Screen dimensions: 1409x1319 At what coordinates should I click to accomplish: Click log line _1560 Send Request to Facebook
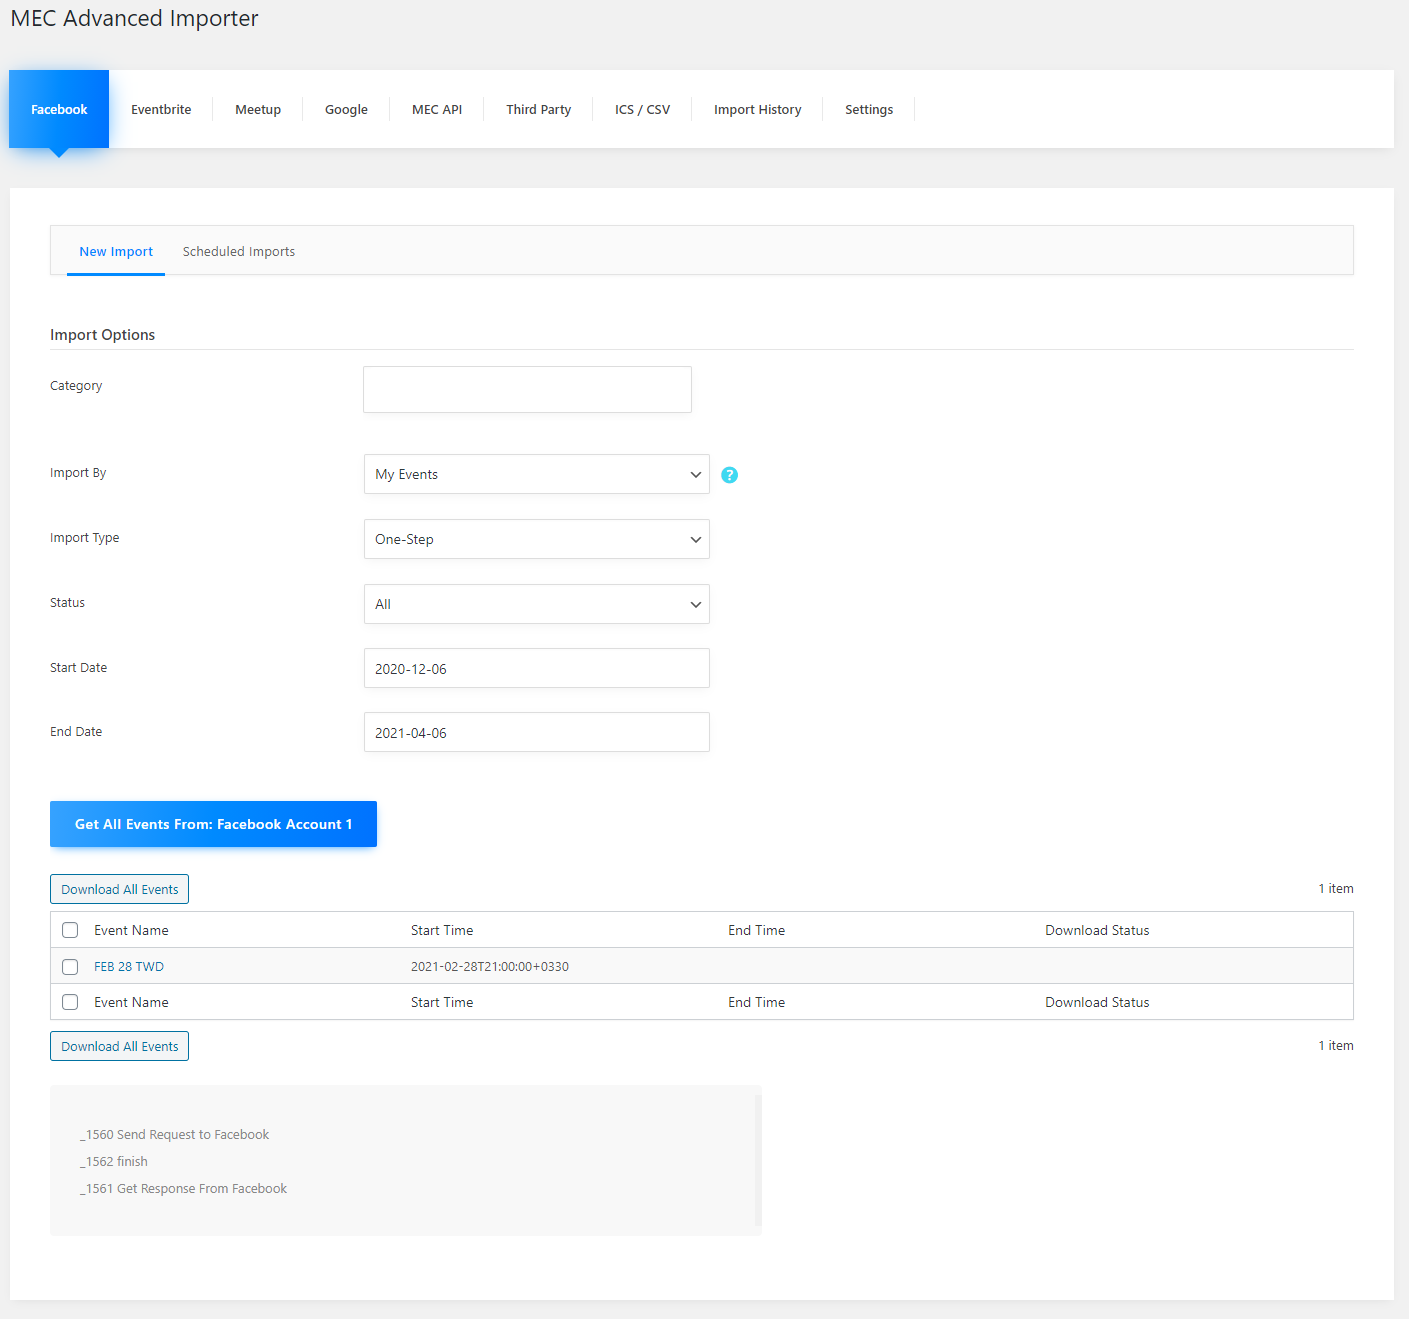pos(175,1135)
